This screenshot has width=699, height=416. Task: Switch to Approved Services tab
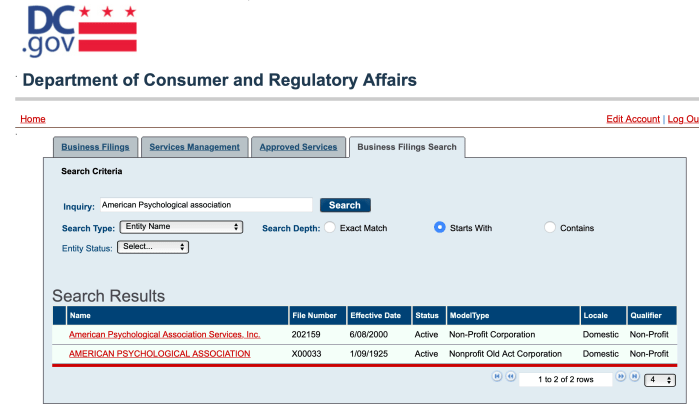coord(298,147)
